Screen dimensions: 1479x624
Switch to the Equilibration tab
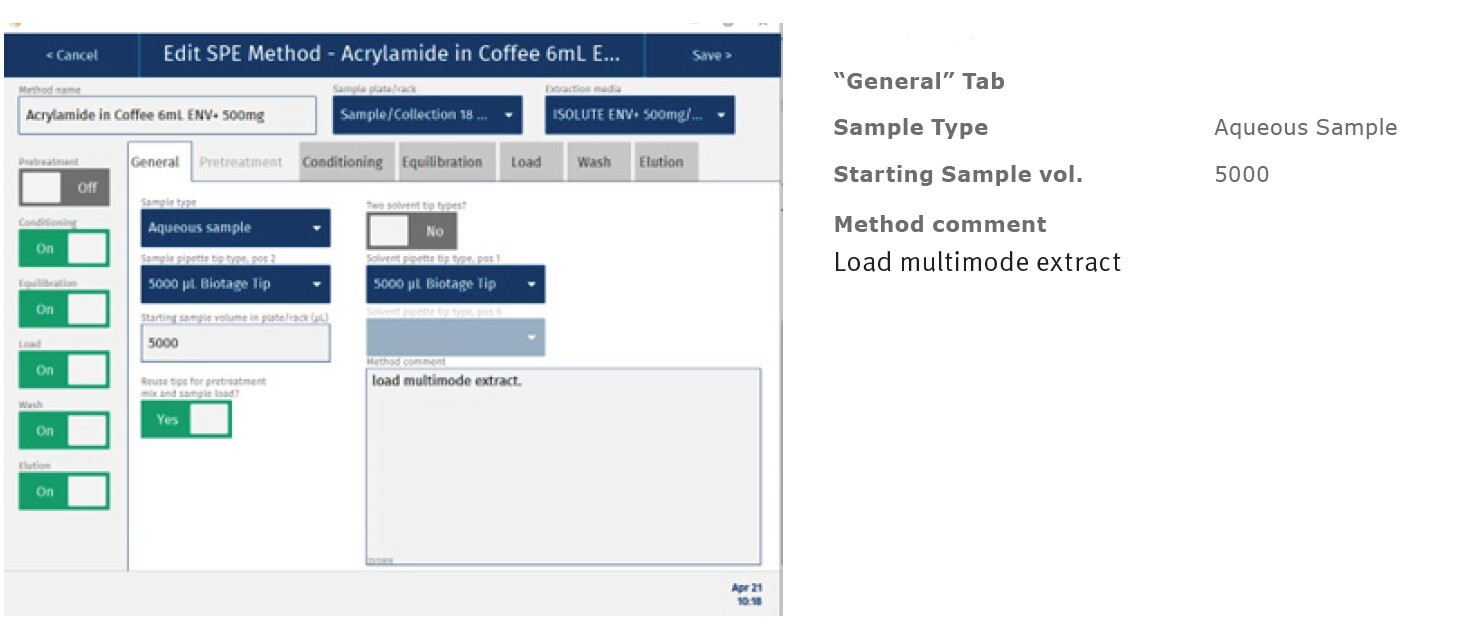click(x=442, y=162)
